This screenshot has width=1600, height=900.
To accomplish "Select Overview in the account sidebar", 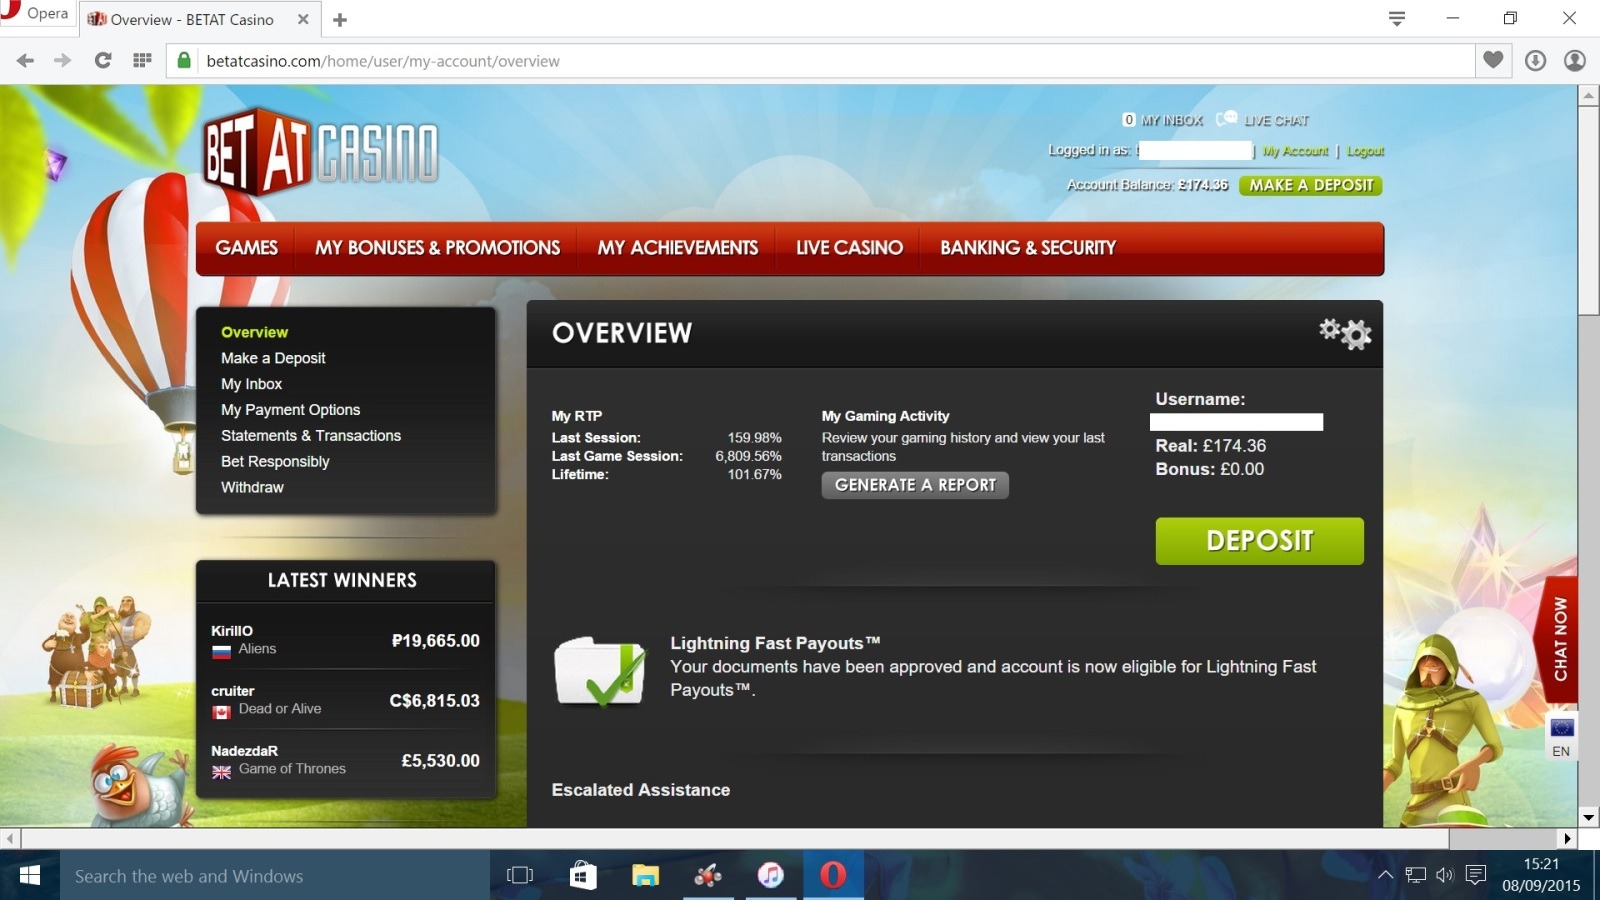I will (x=254, y=332).
